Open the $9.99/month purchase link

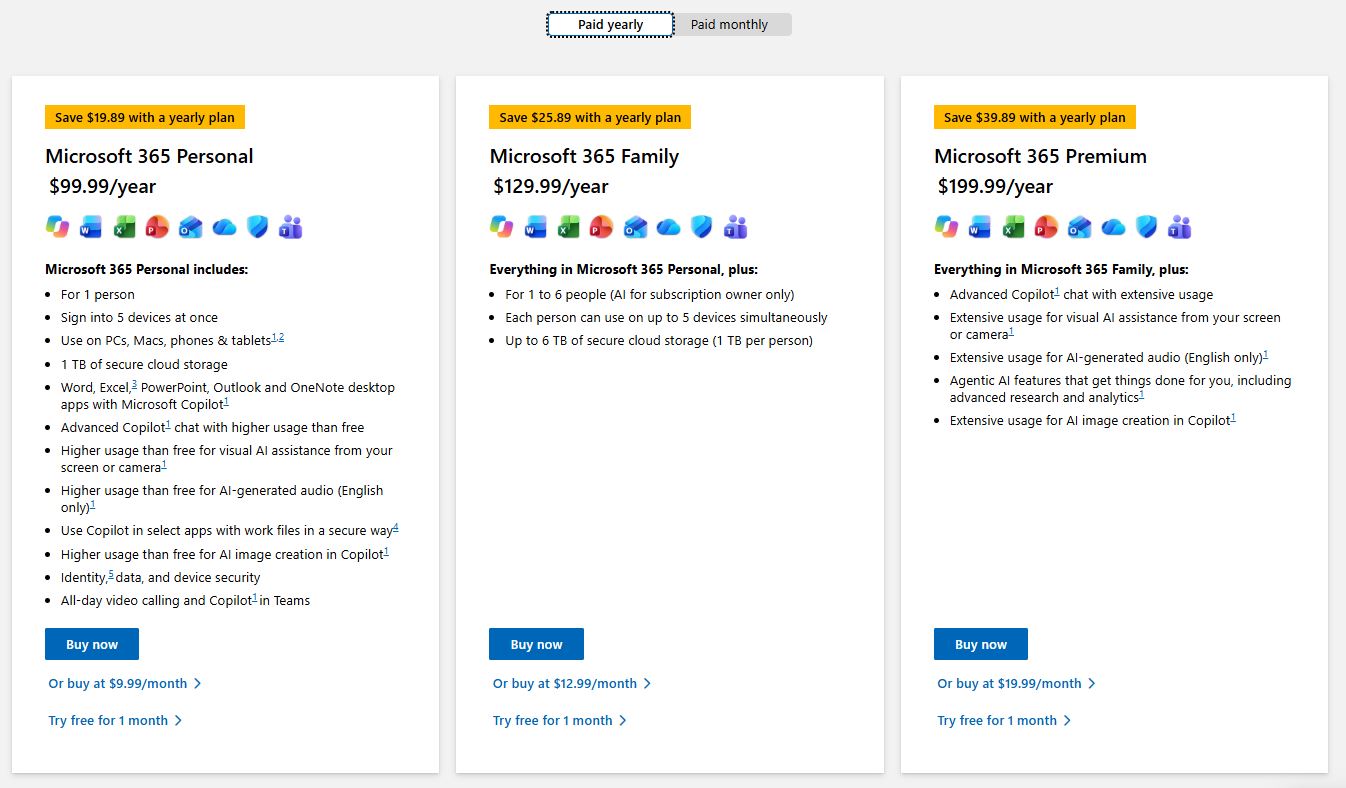click(125, 684)
